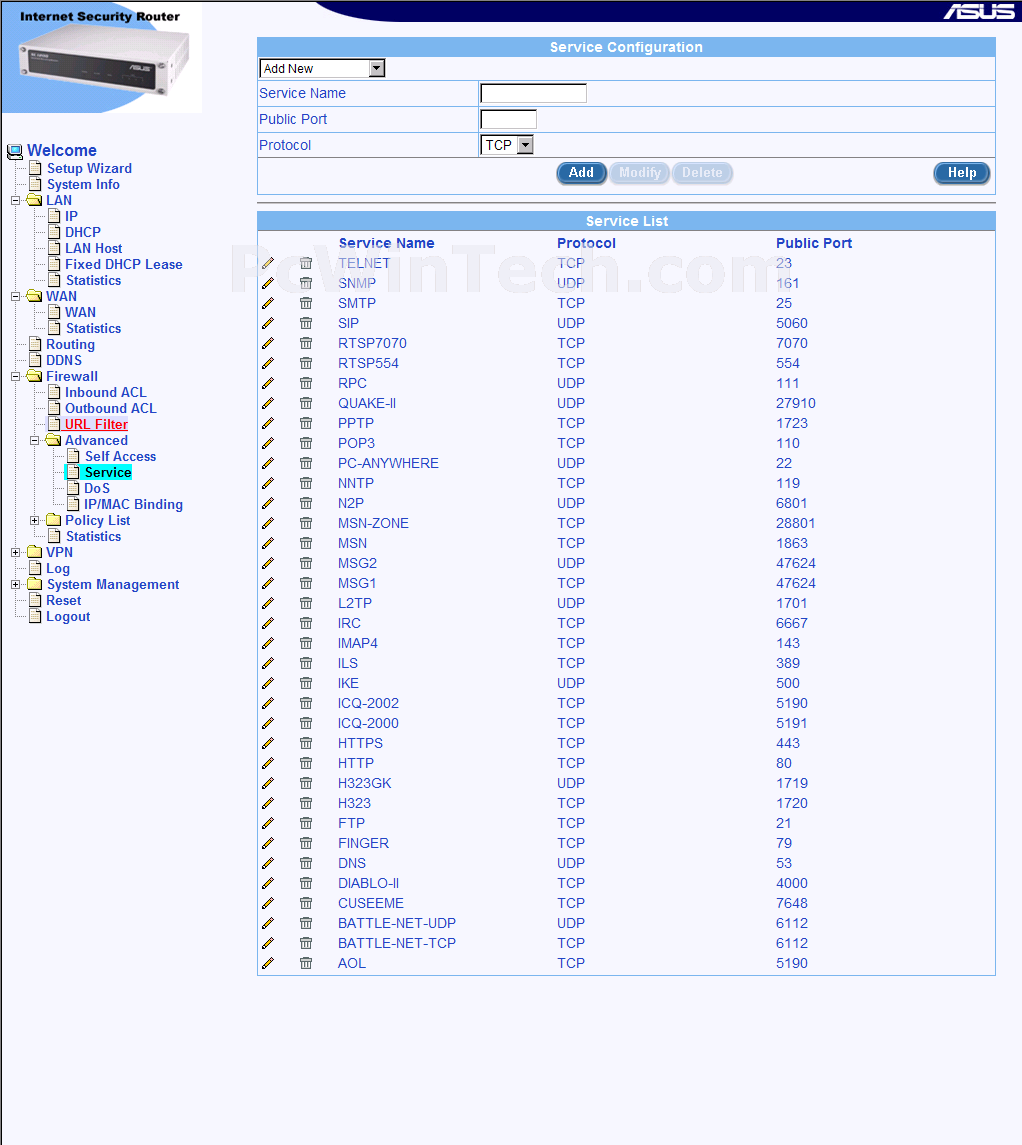Click the pencil icon for QUAKE-II
This screenshot has height=1145, width=1022.
point(268,403)
